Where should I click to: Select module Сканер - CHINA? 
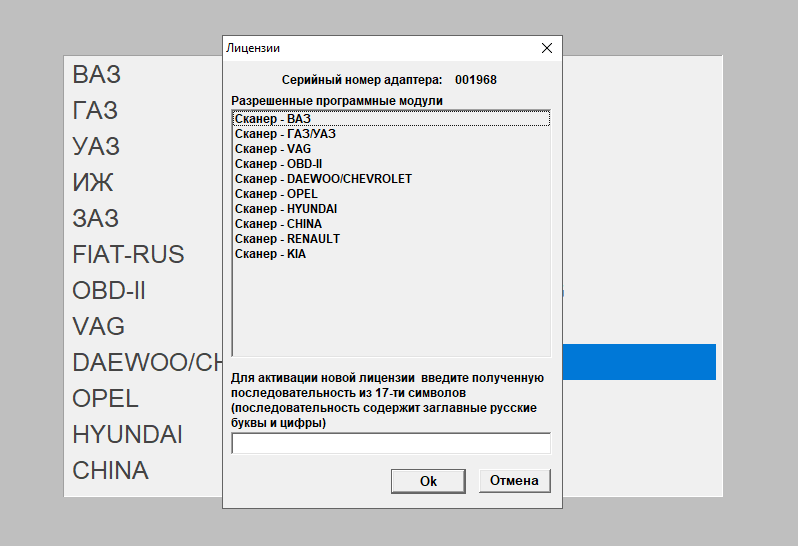[x=391, y=224]
